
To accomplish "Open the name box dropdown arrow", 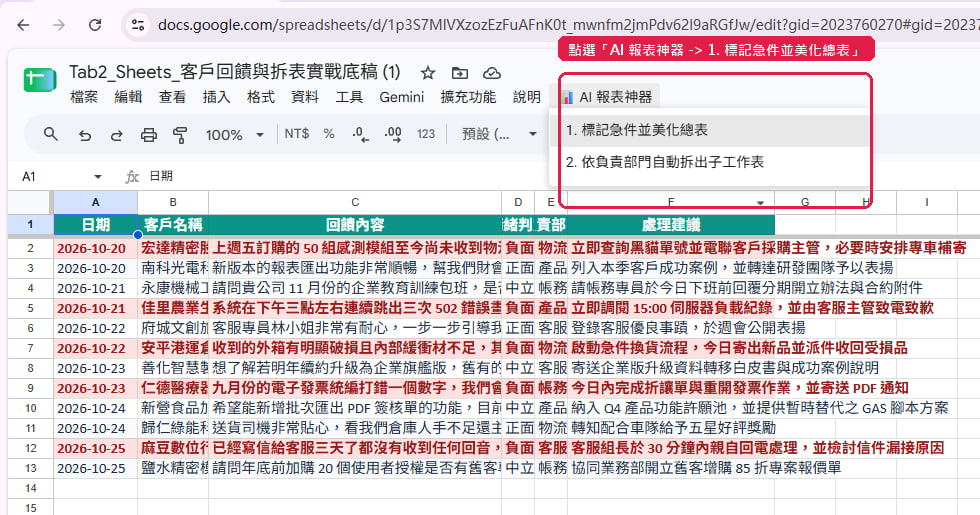I will pyautogui.click(x=98, y=177).
